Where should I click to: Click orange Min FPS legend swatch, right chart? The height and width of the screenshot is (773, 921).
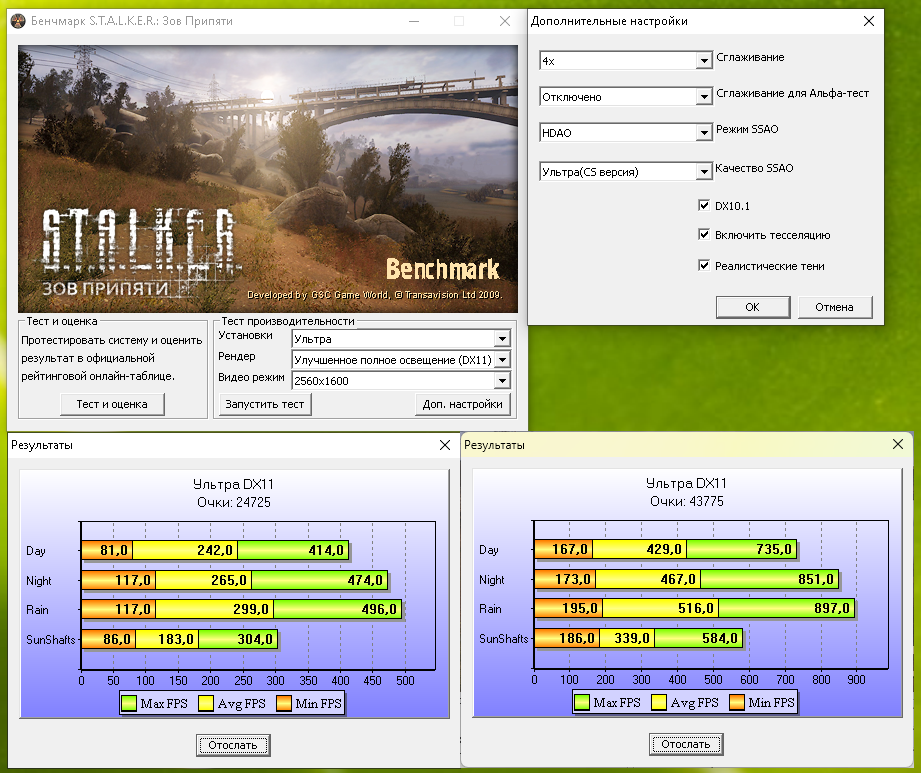tap(737, 703)
